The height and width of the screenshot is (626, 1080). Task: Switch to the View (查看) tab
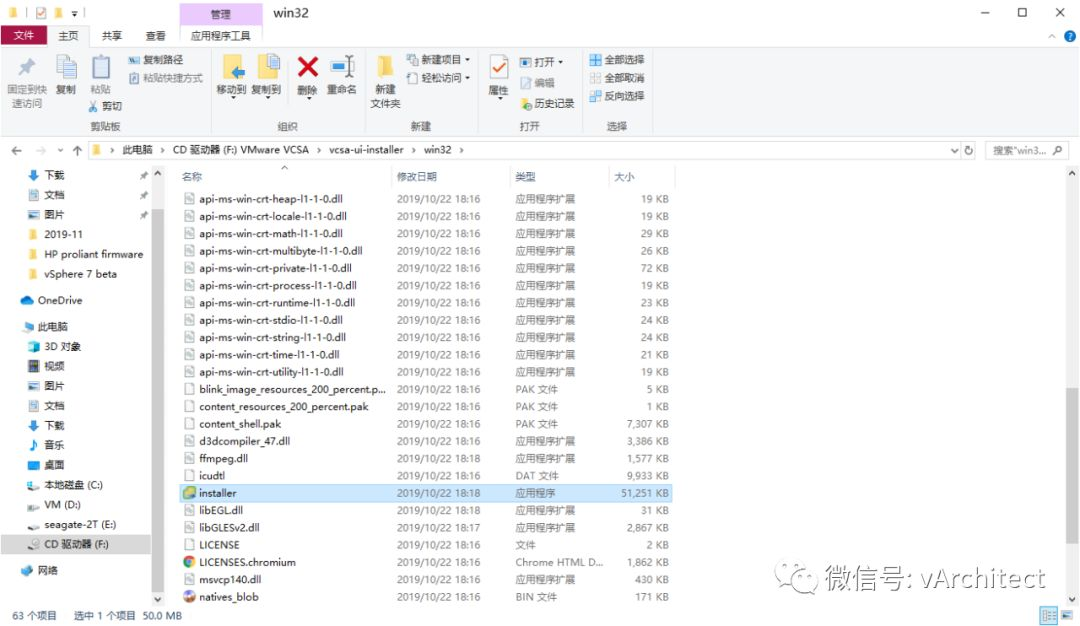156,36
